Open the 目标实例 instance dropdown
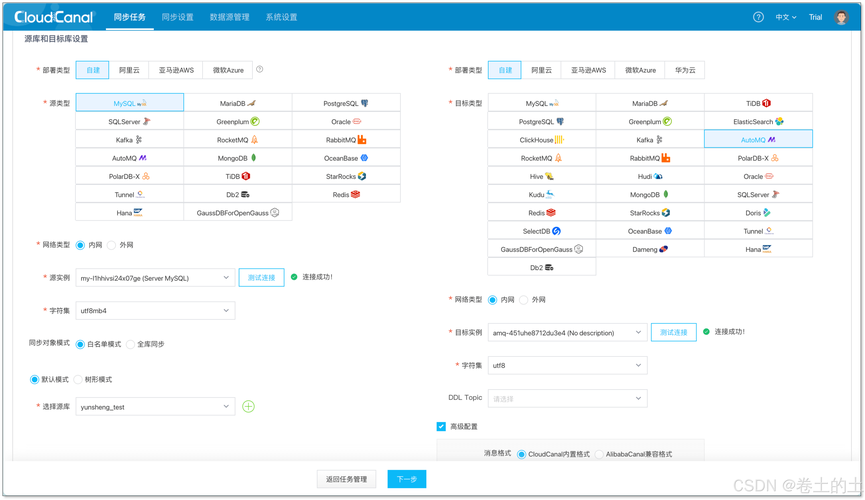865x500 pixels. pos(567,332)
